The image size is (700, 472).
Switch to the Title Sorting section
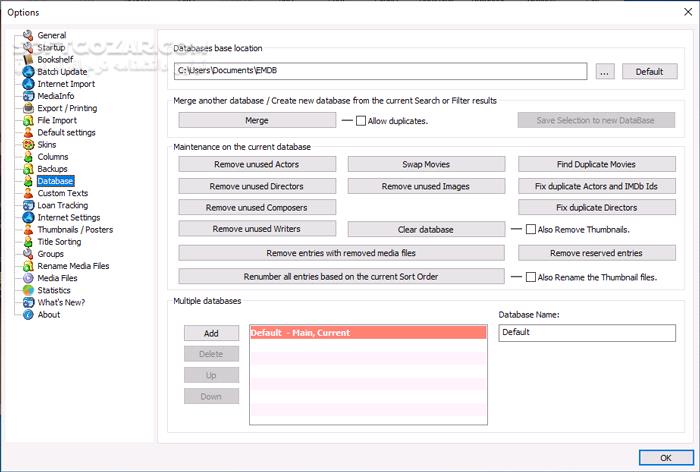[59, 242]
